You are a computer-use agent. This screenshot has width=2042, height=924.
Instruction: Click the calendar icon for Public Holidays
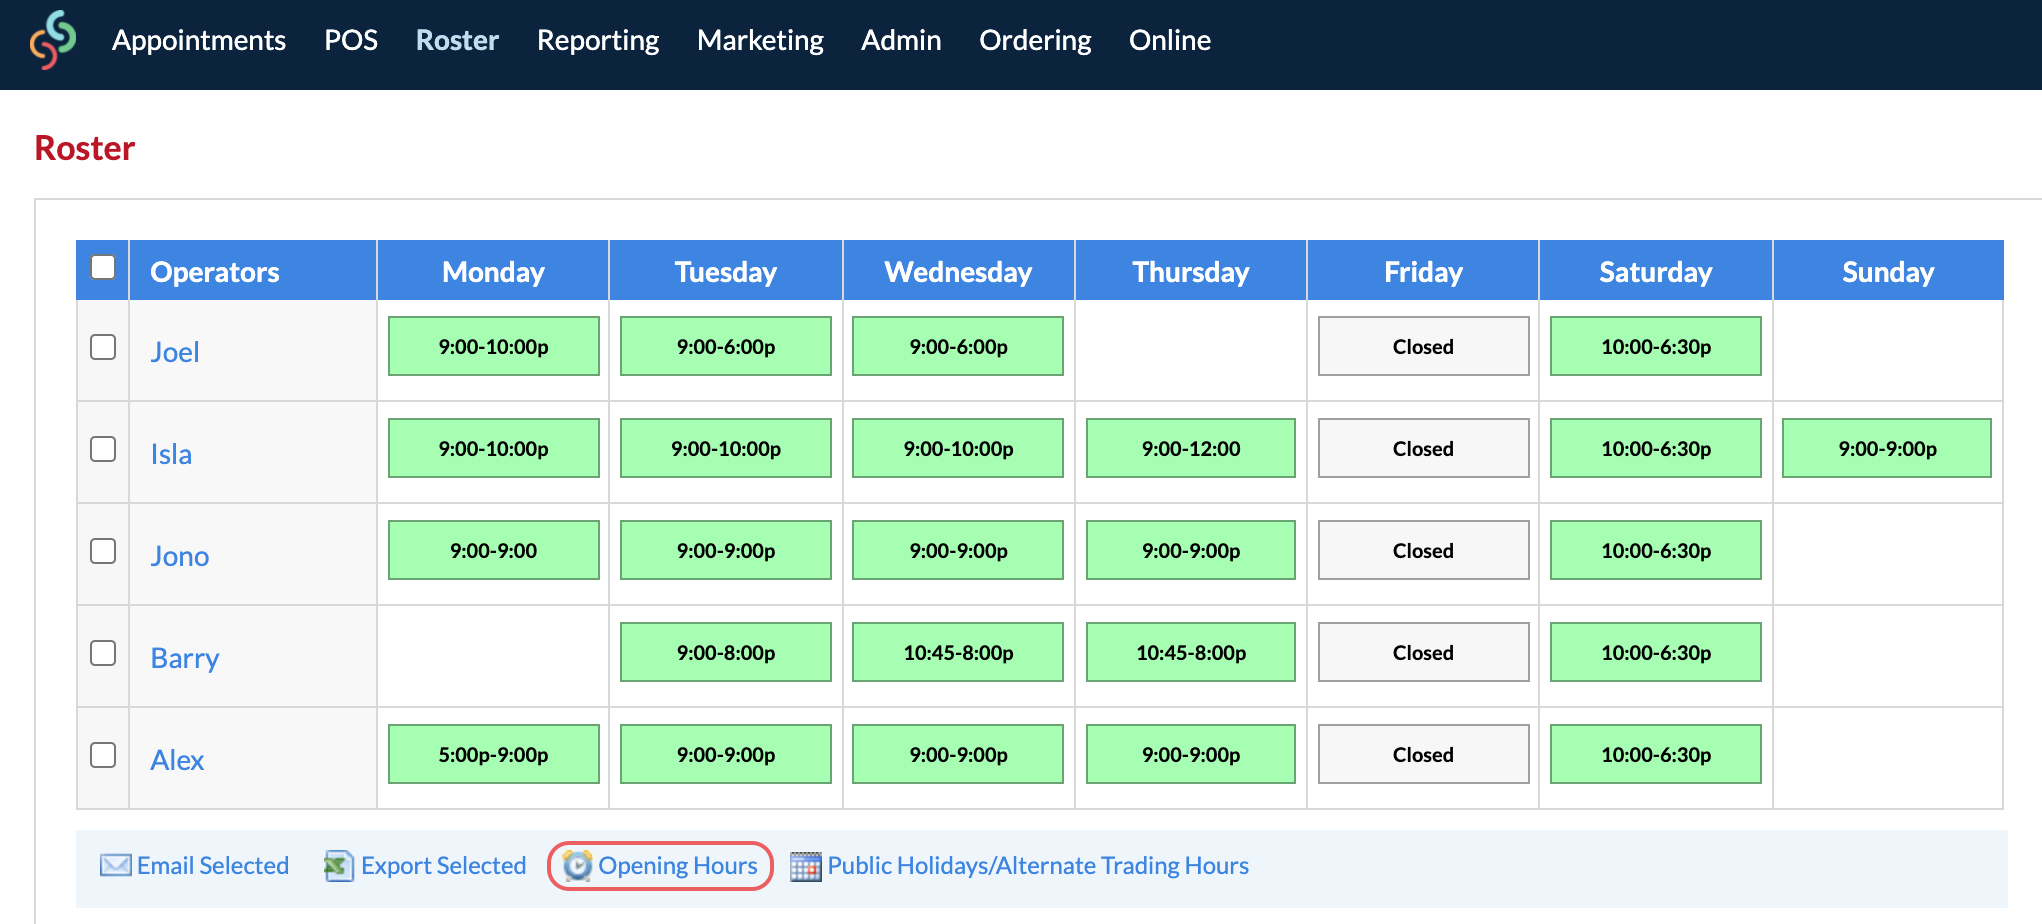tap(805, 866)
